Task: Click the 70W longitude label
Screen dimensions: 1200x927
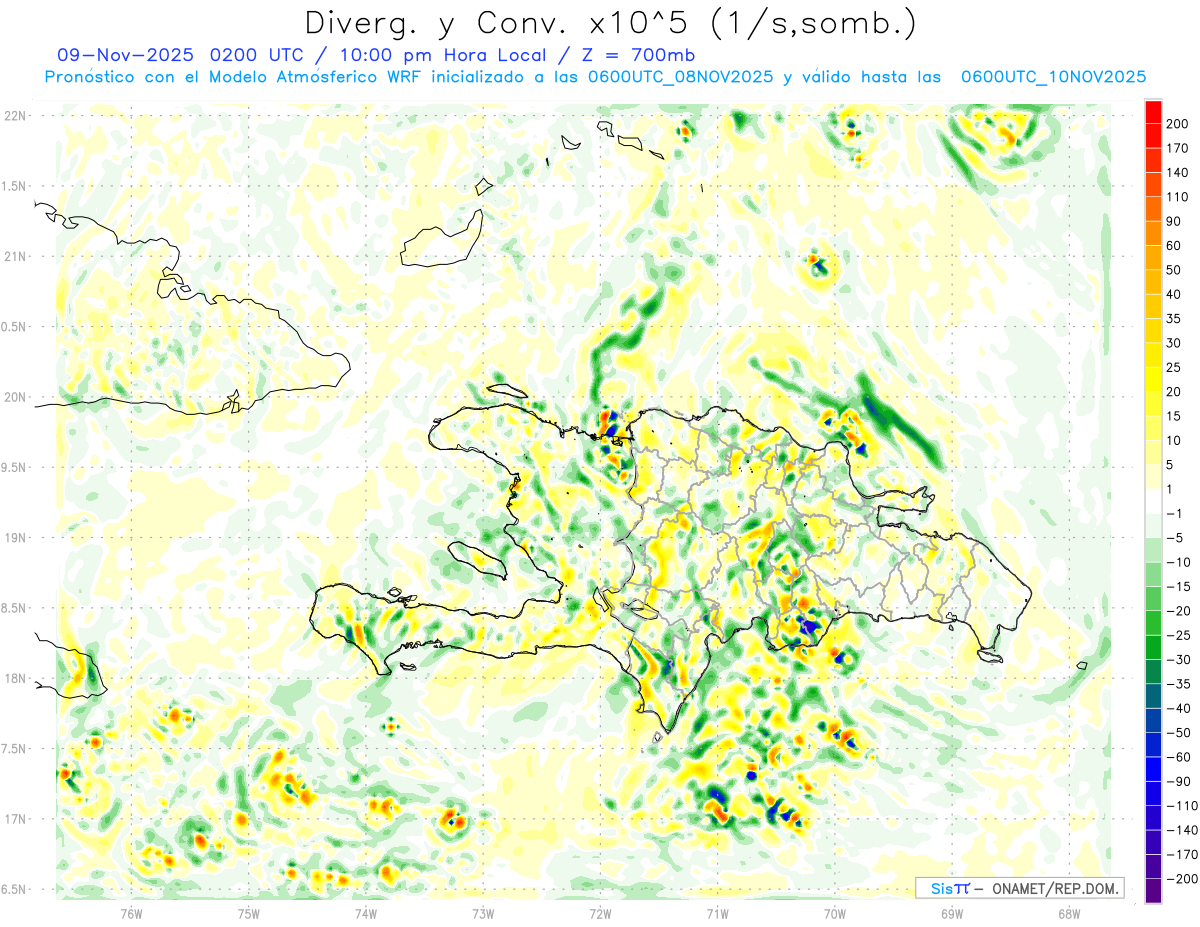Action: [x=835, y=914]
